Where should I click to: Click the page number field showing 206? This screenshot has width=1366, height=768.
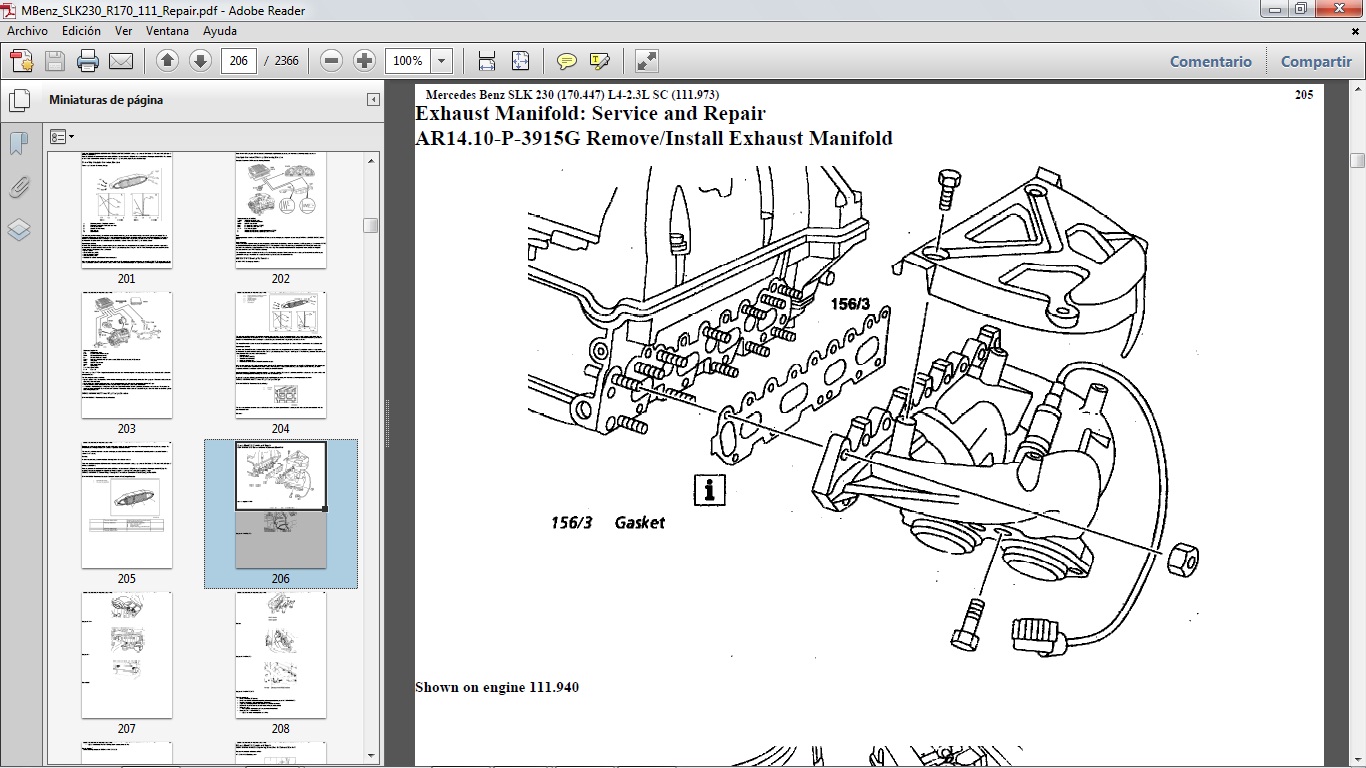pyautogui.click(x=238, y=61)
